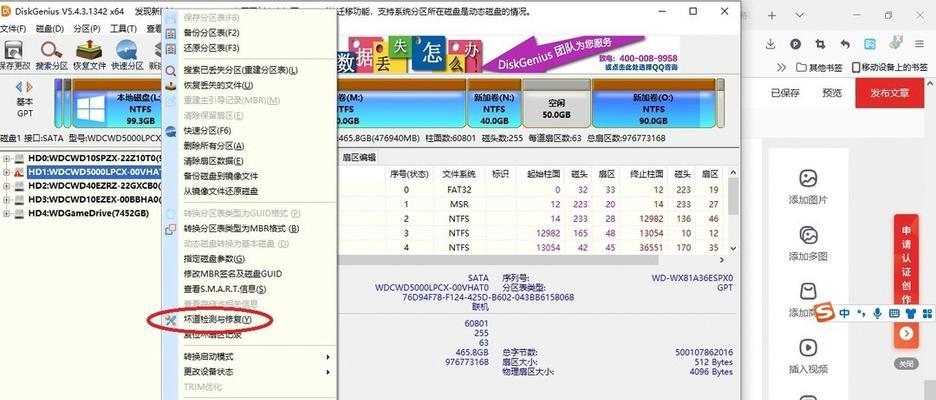This screenshot has width=936, height=400.
Task: Click the browser undo arrow icon
Action: [845, 44]
